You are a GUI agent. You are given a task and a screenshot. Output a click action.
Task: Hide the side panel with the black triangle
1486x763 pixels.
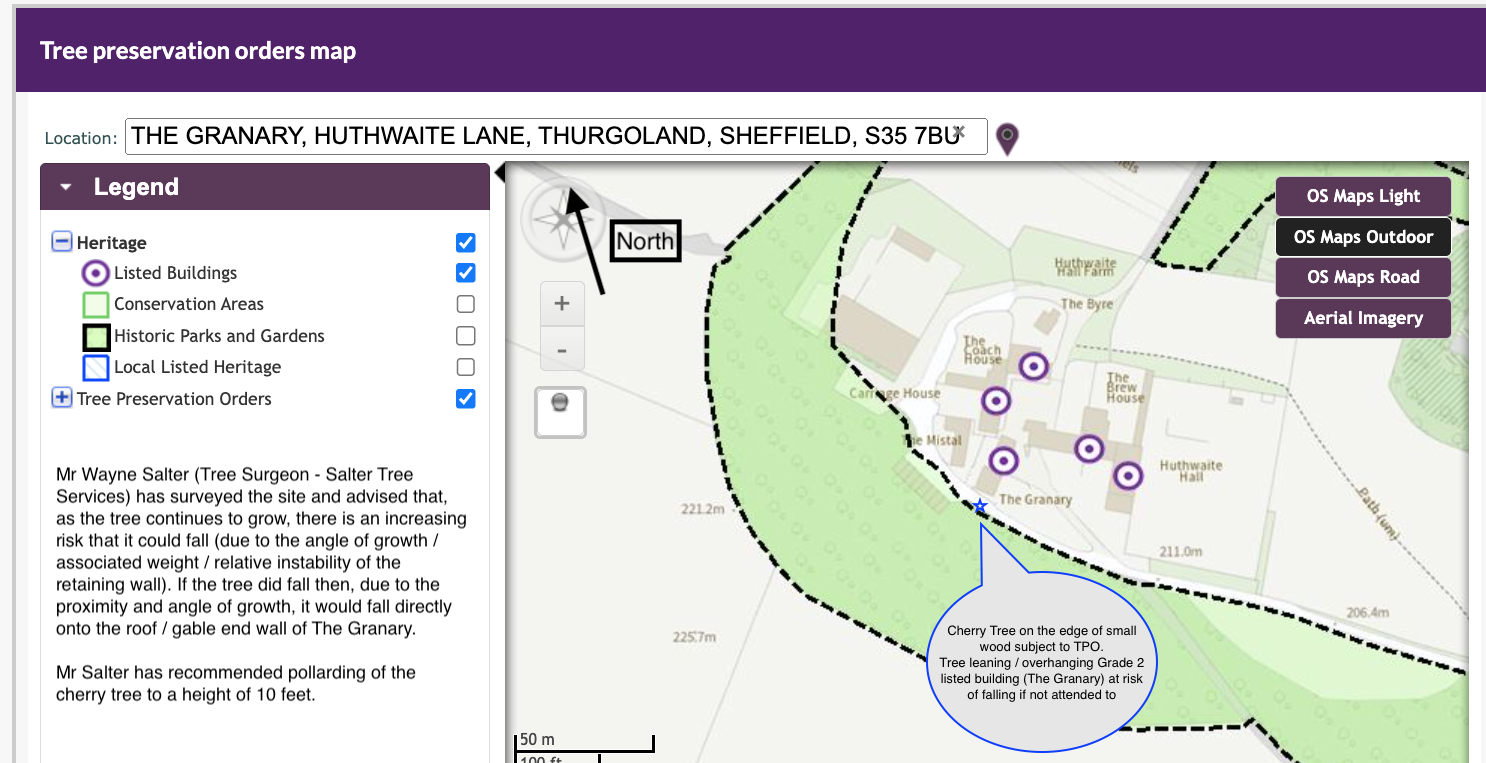click(x=499, y=173)
